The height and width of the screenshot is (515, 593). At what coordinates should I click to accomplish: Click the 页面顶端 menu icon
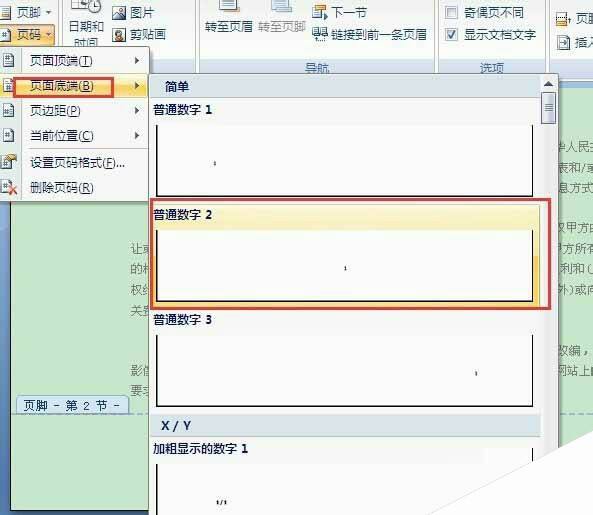8,60
